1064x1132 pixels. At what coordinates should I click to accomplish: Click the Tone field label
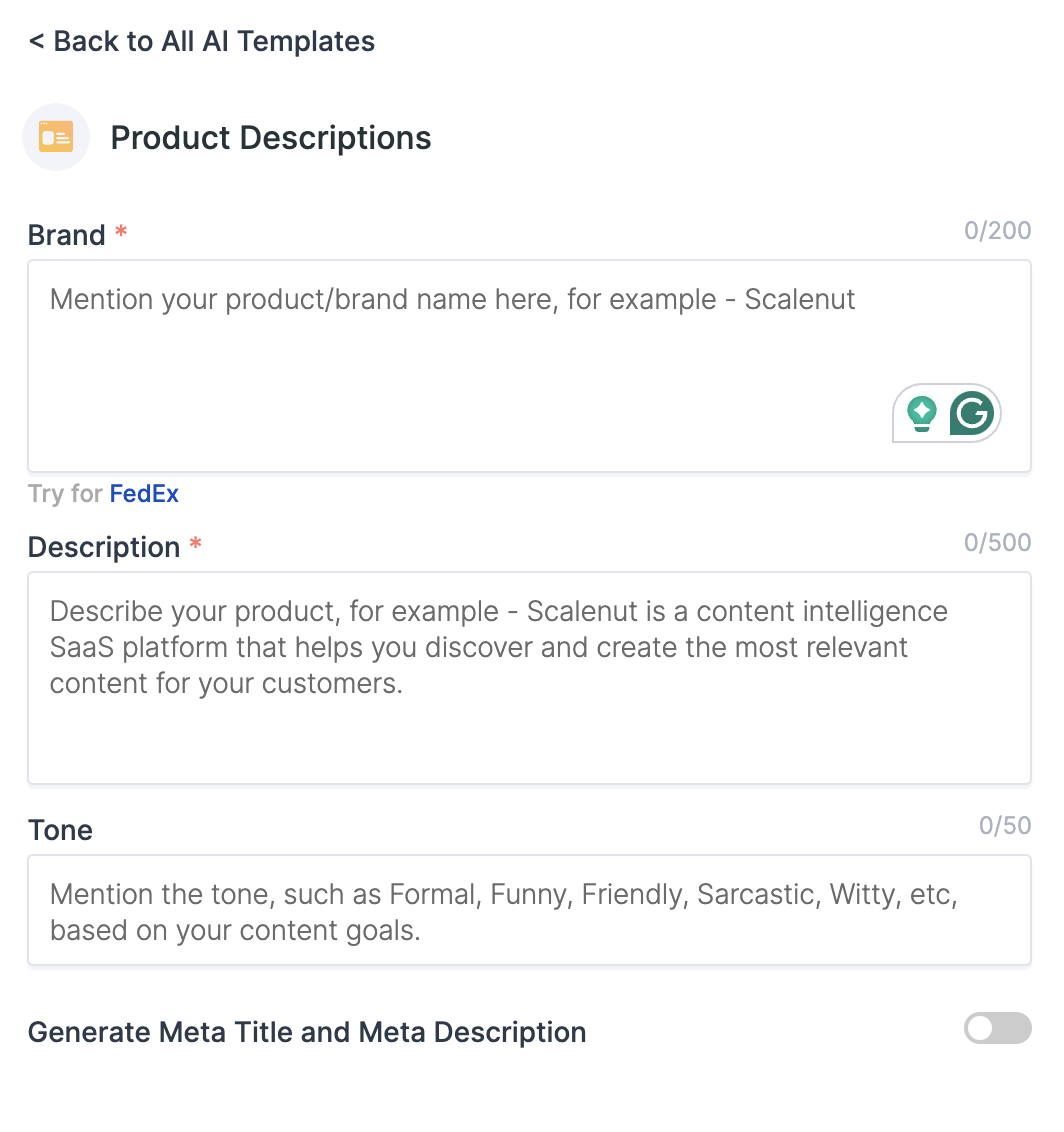tap(61, 830)
